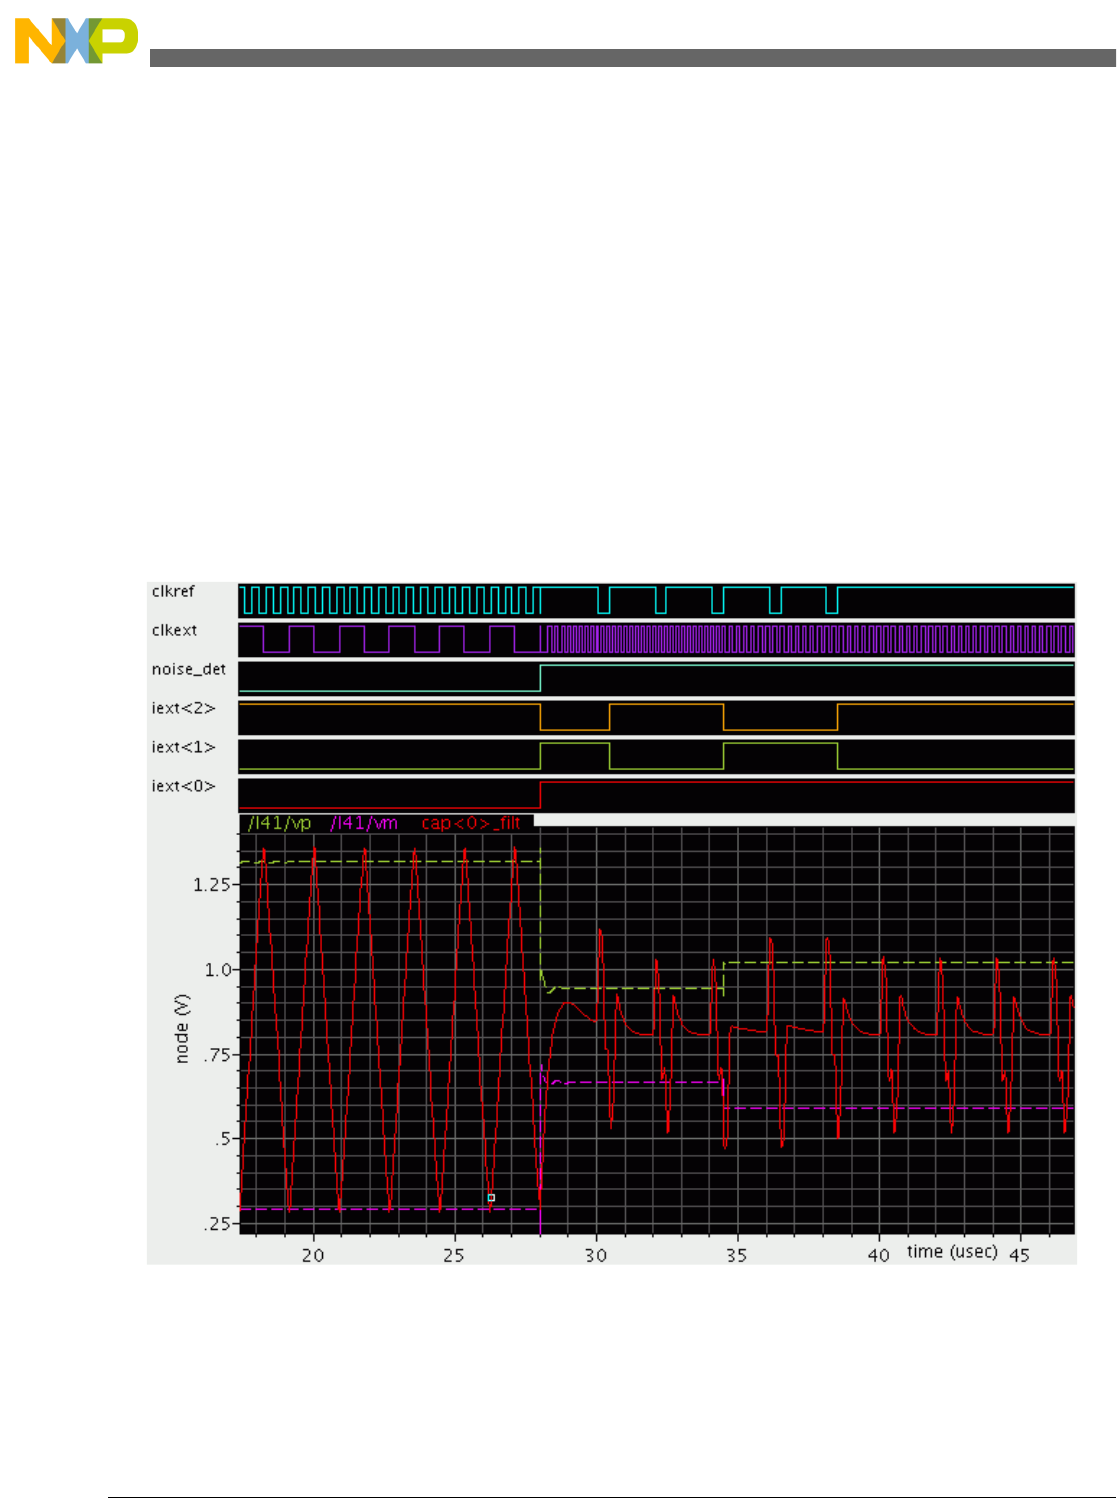Select the iext<0> signal label
1117x1498 pixels.
pyautogui.click(x=183, y=786)
